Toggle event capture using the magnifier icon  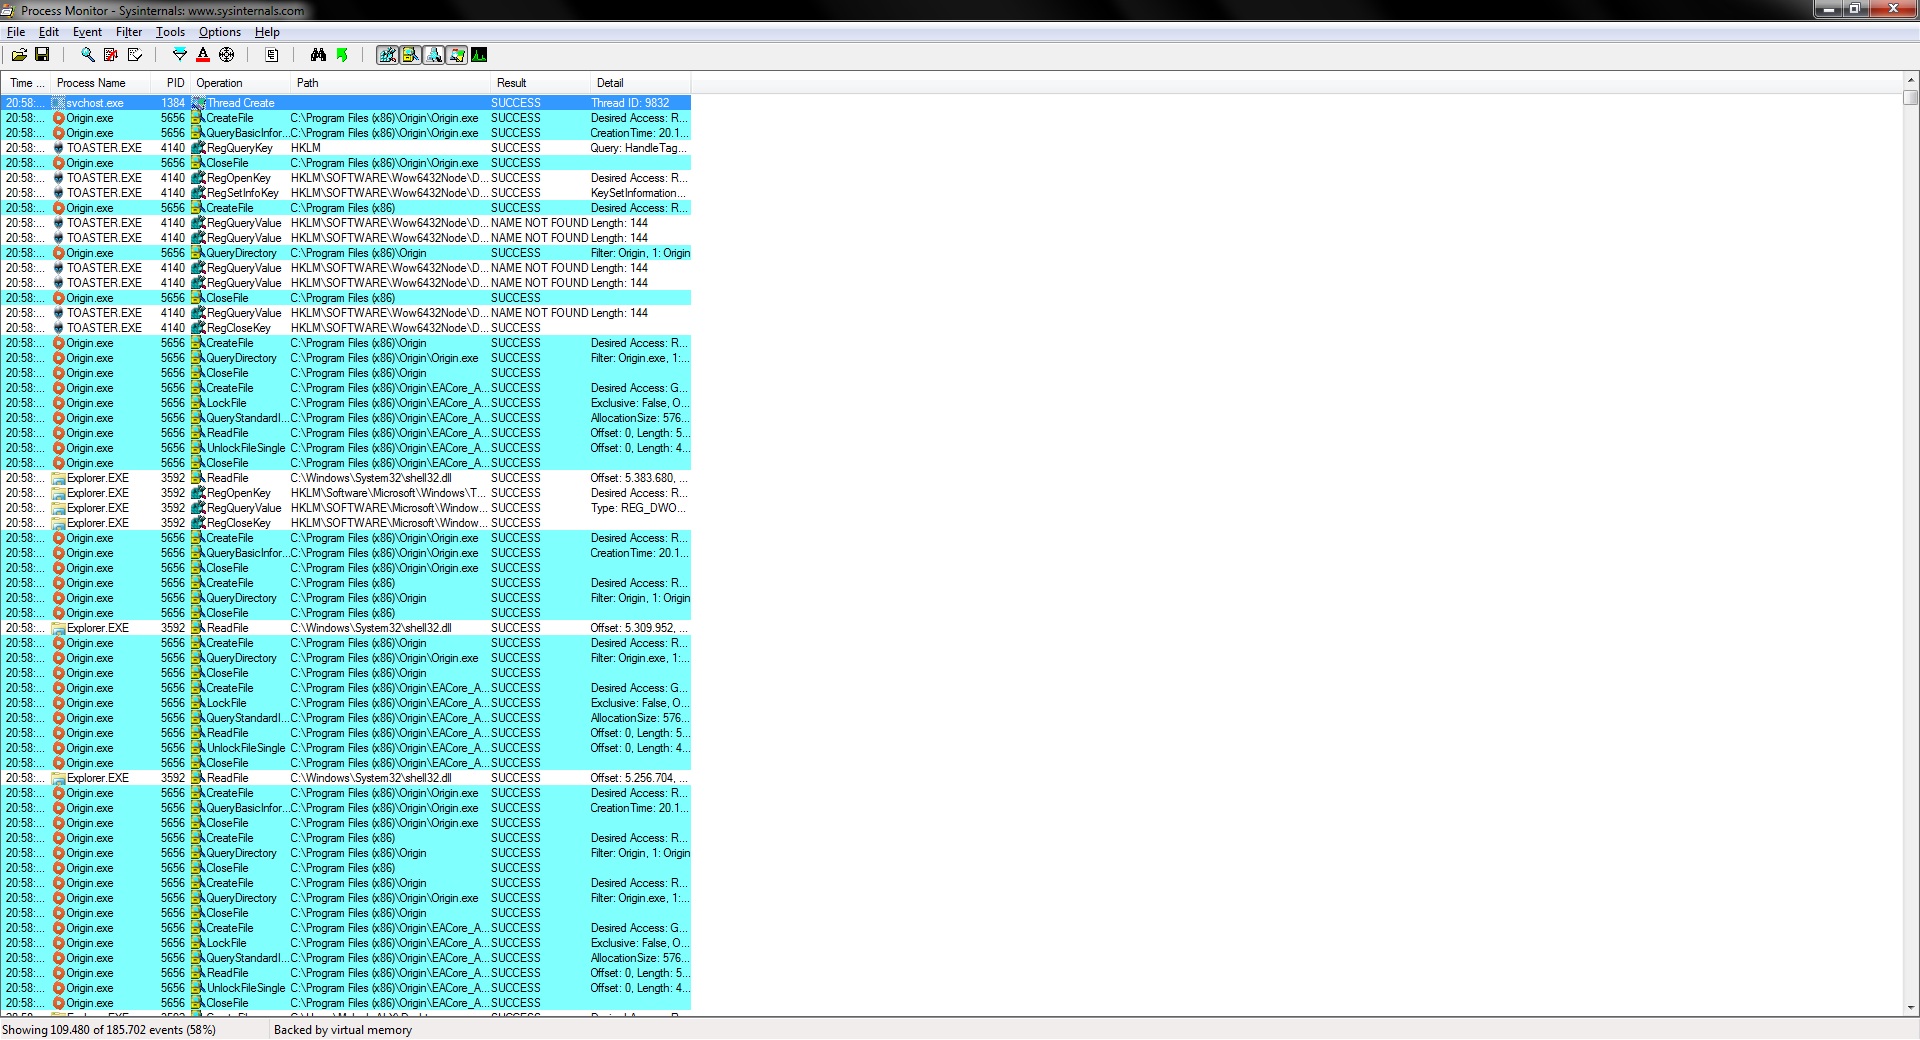[x=88, y=55]
